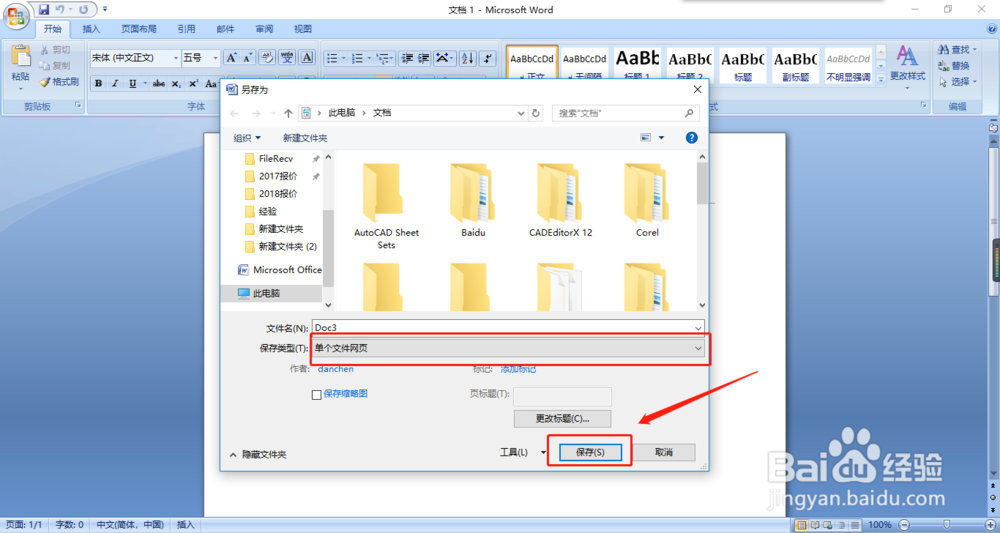The width and height of the screenshot is (1000, 533).
Task: Open the 工具(L) dropdown
Action: pyautogui.click(x=522, y=452)
